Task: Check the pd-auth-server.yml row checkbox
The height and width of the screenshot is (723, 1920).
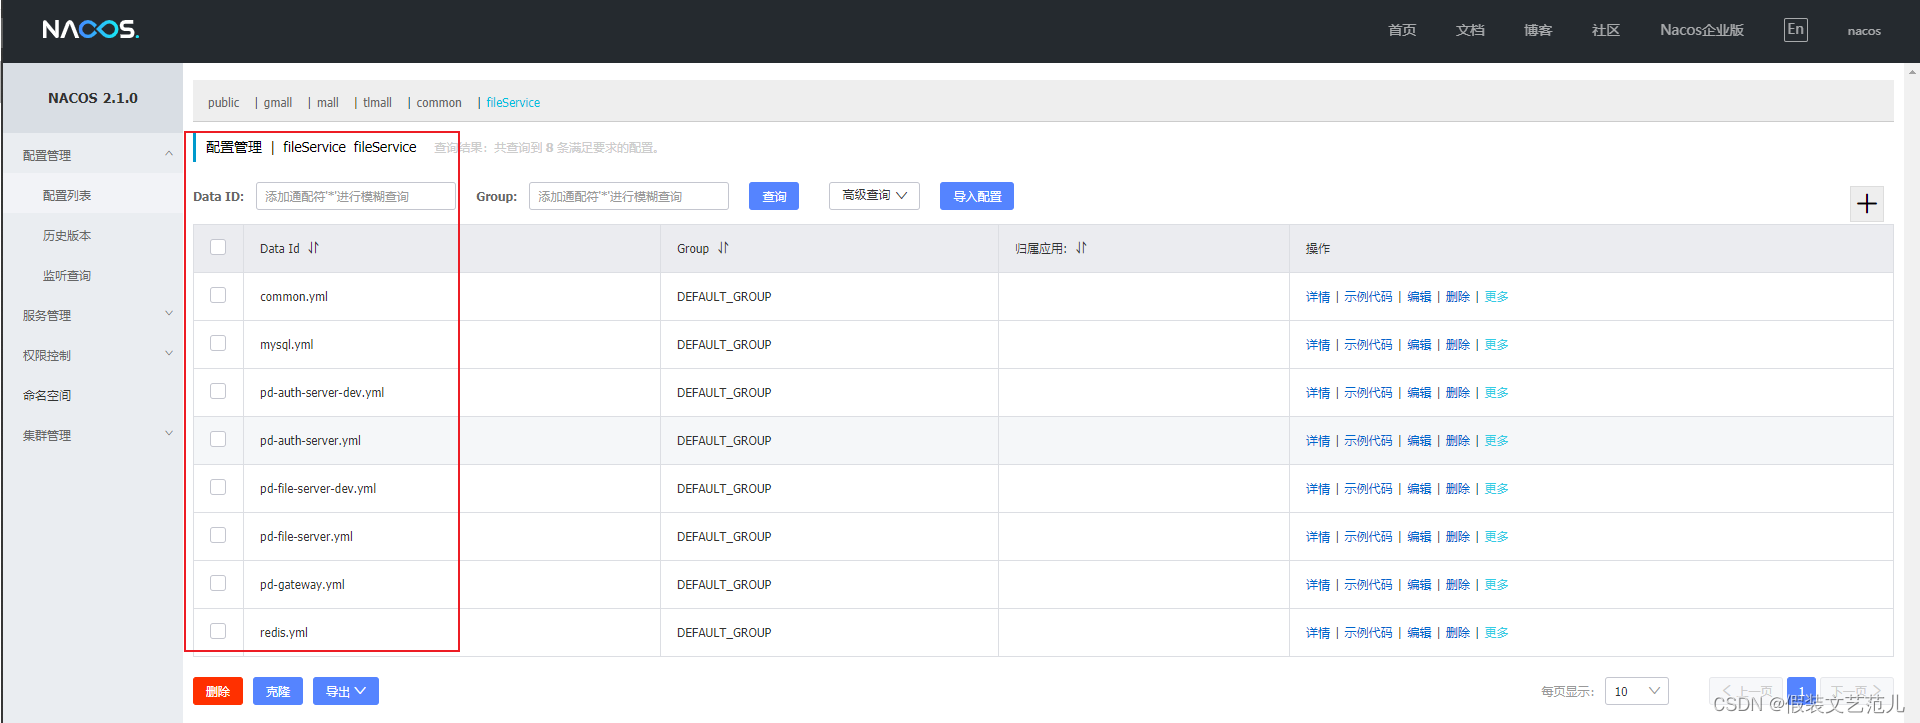Action: tap(218, 439)
